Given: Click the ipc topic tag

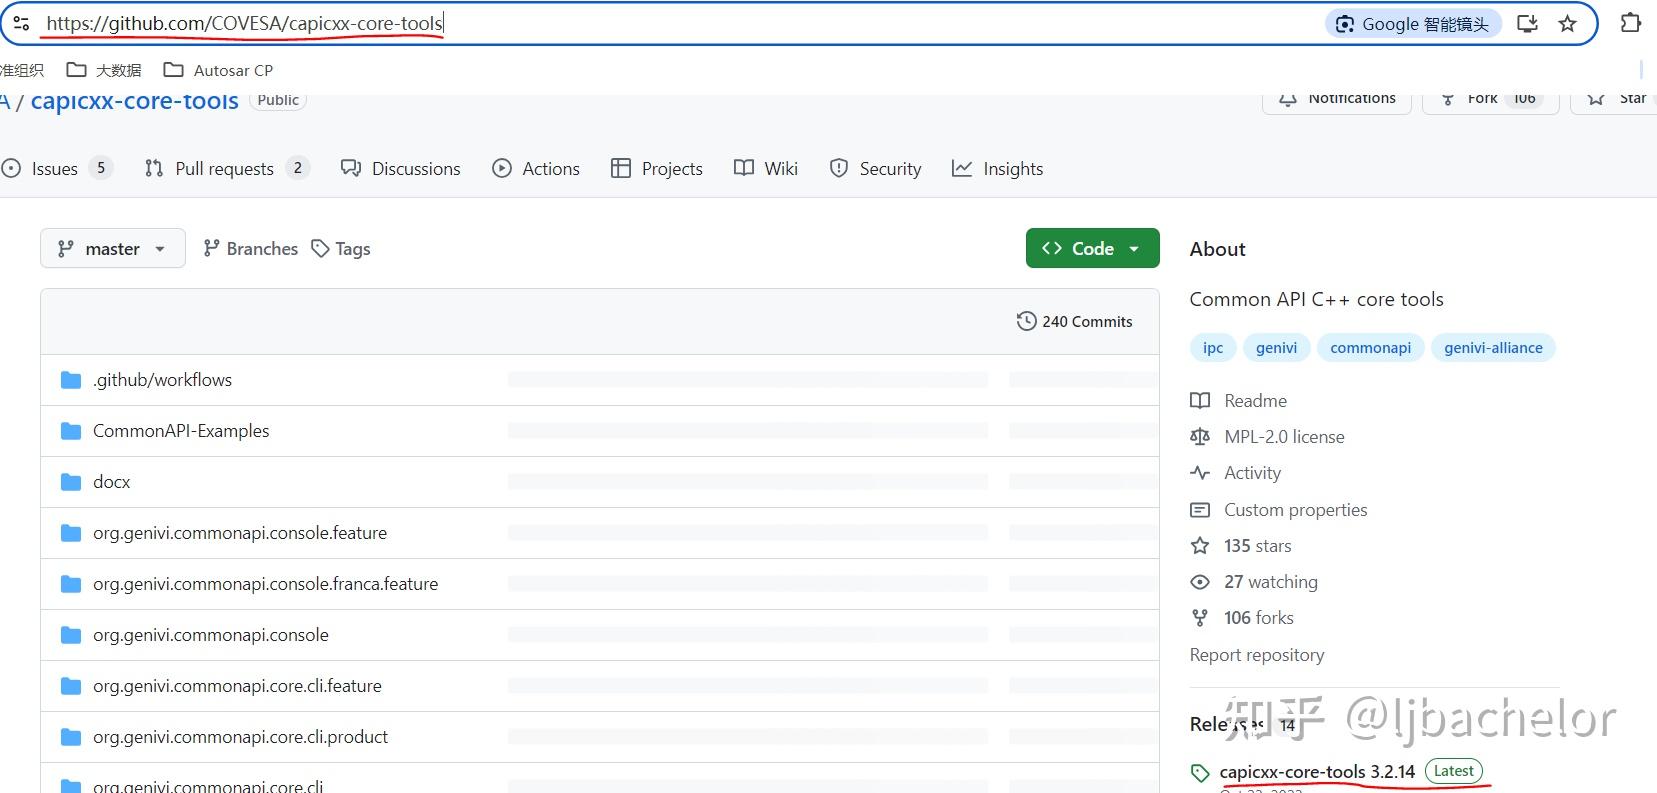Looking at the screenshot, I should (1213, 348).
